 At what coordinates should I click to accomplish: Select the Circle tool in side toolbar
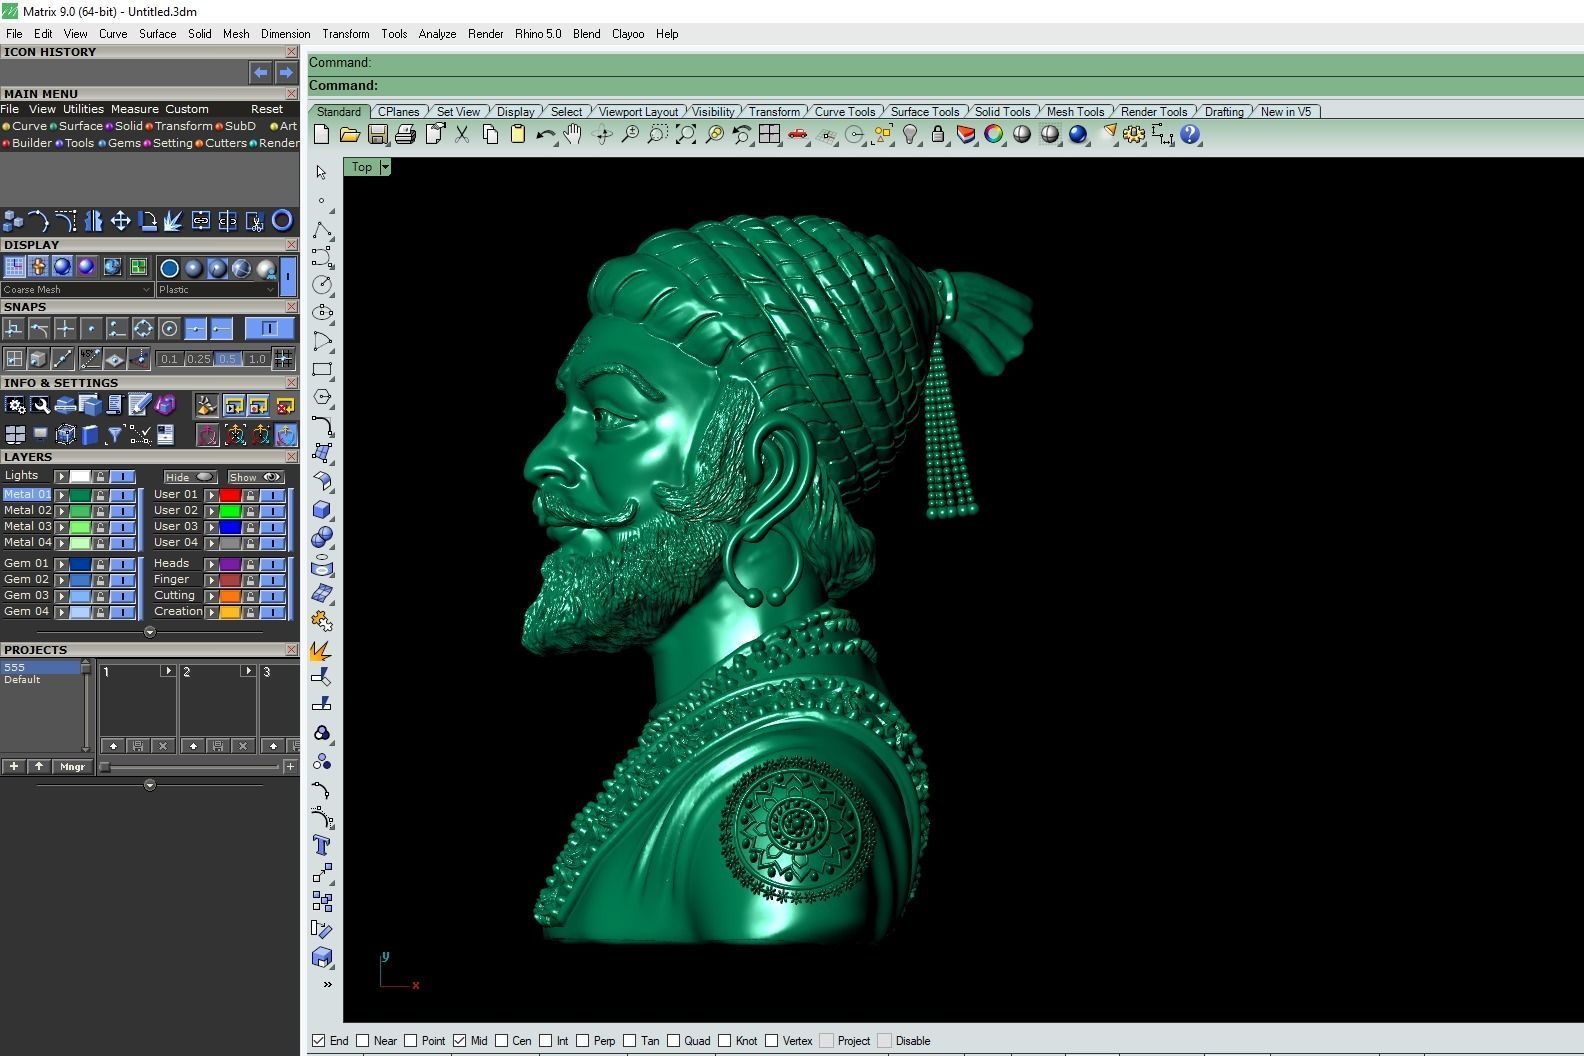point(322,286)
